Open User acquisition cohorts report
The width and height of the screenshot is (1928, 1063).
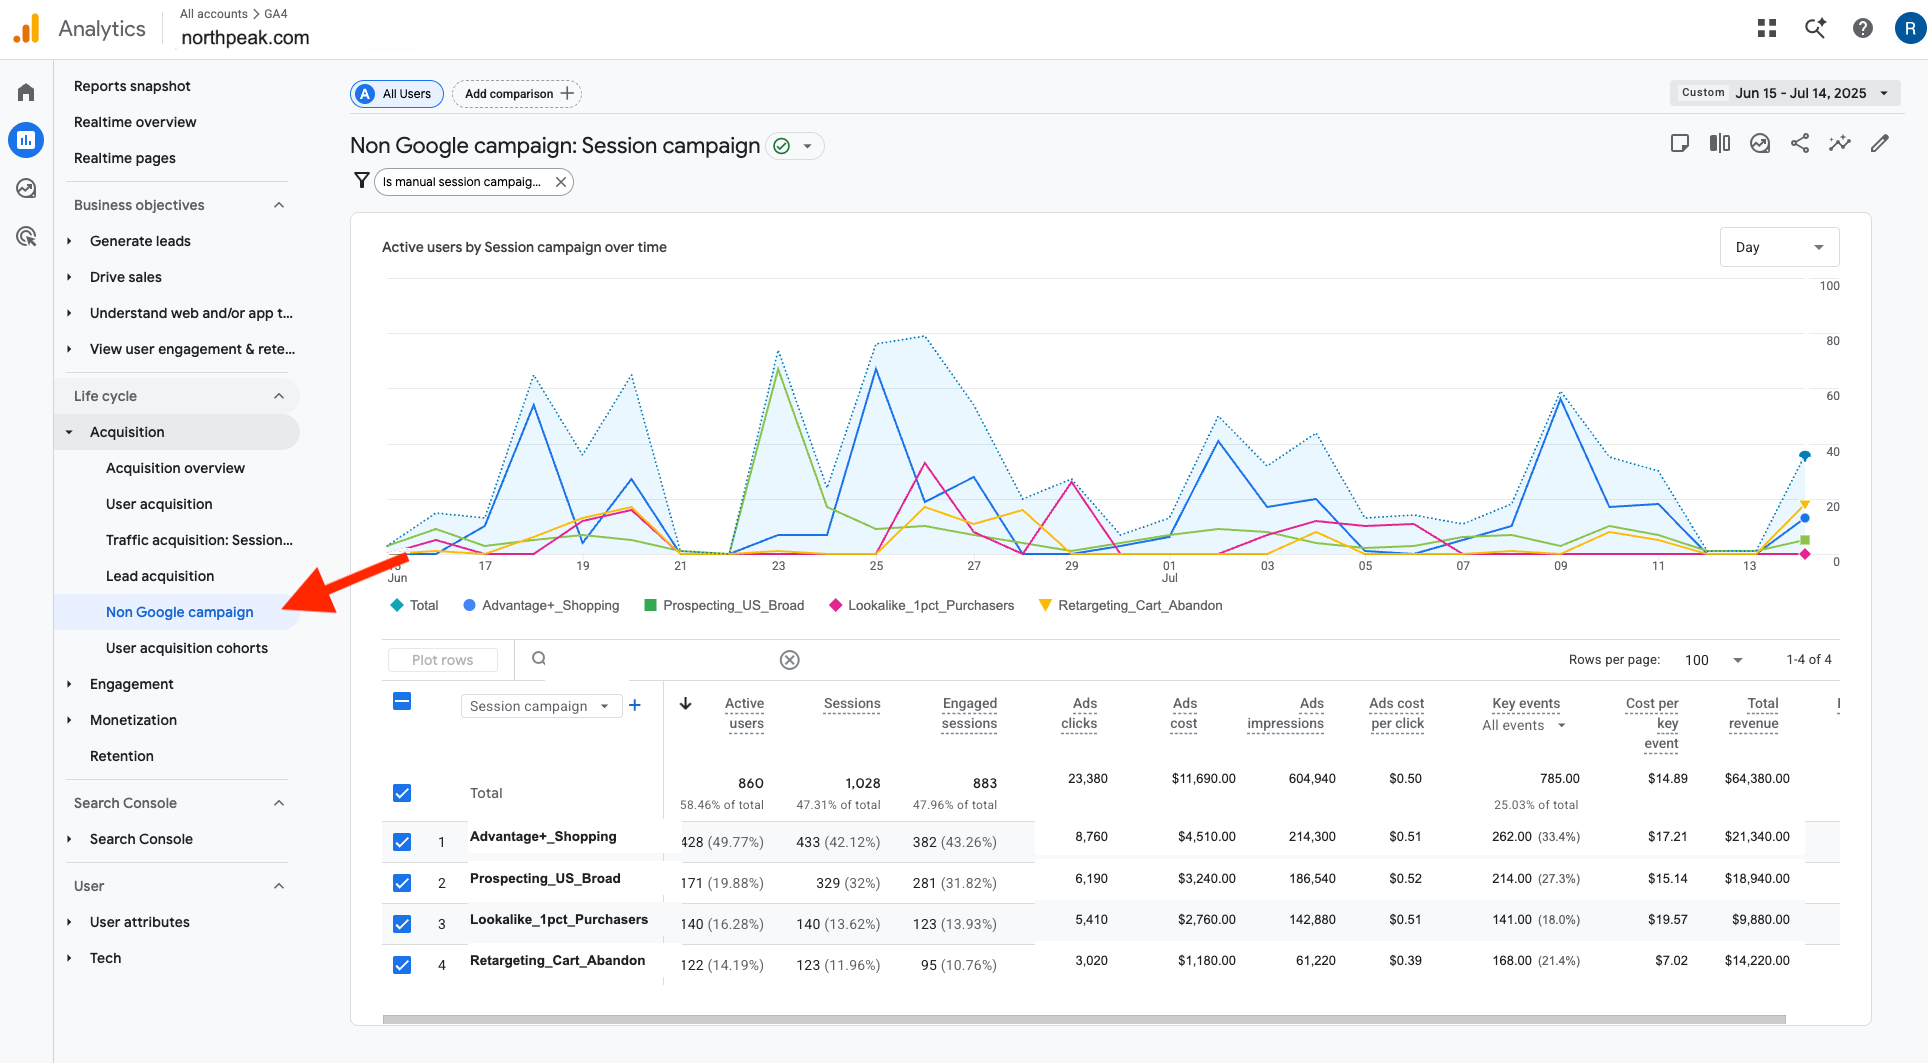tap(187, 648)
